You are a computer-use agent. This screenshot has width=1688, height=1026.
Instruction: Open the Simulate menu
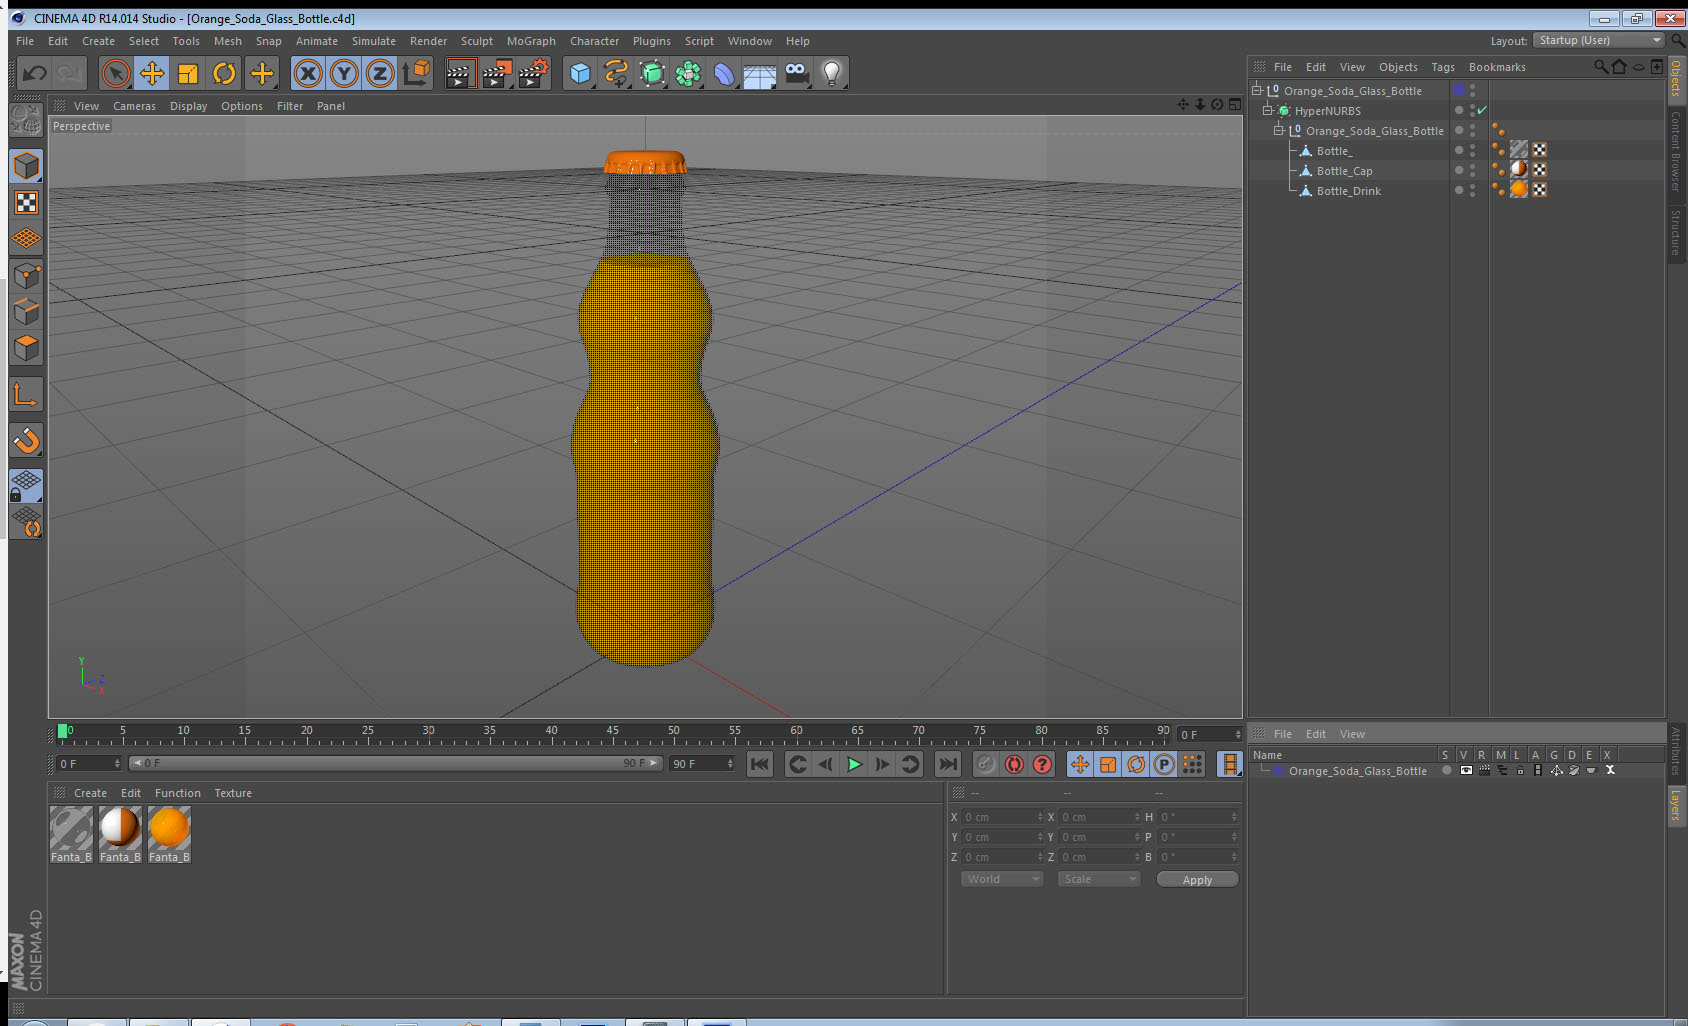tap(374, 41)
